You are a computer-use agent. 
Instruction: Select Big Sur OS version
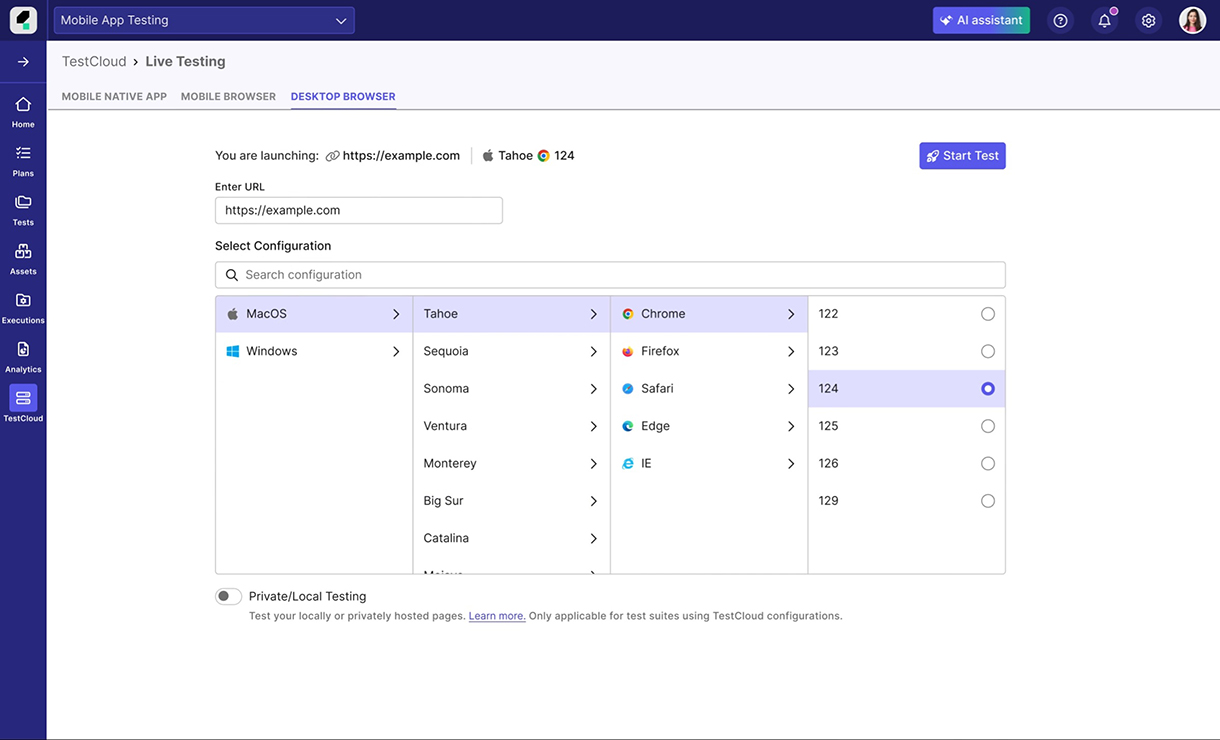click(x=511, y=501)
